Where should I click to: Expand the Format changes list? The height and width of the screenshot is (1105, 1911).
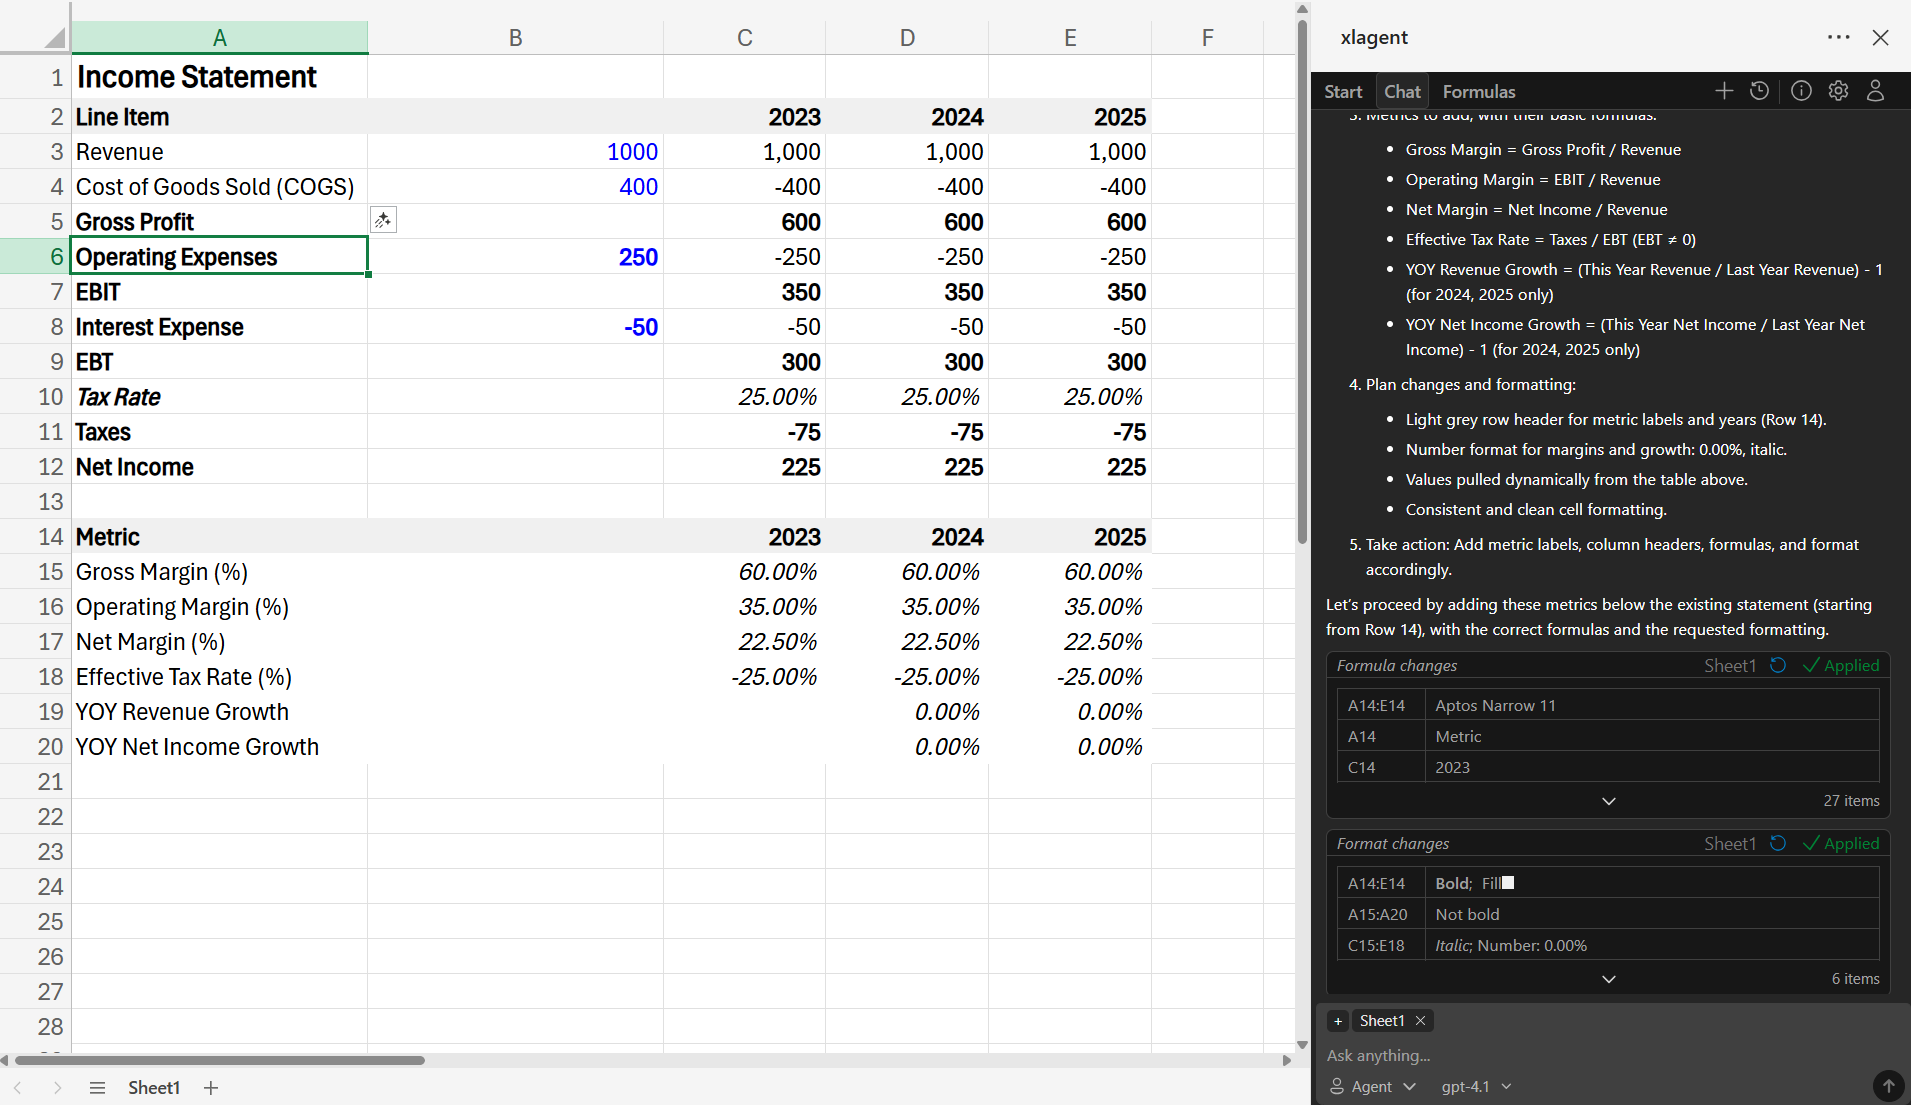(1609, 979)
